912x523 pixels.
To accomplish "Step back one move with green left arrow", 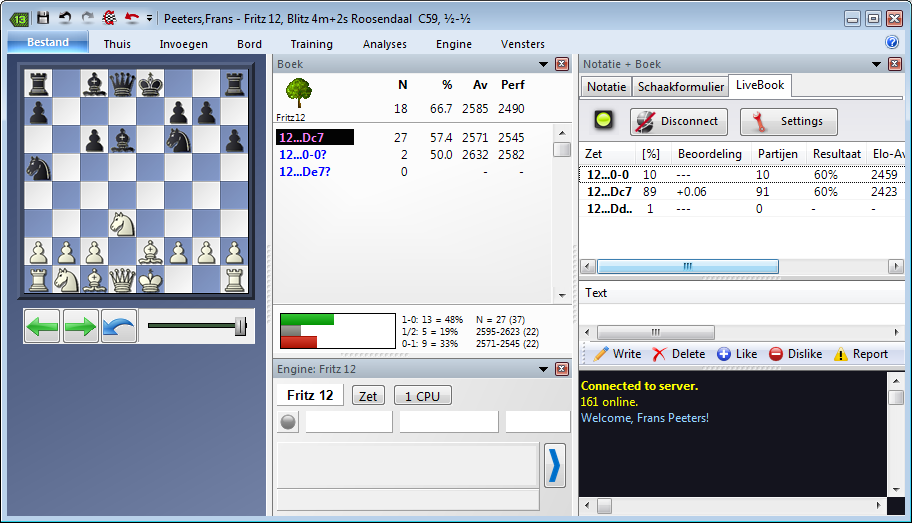I will click(x=42, y=326).
